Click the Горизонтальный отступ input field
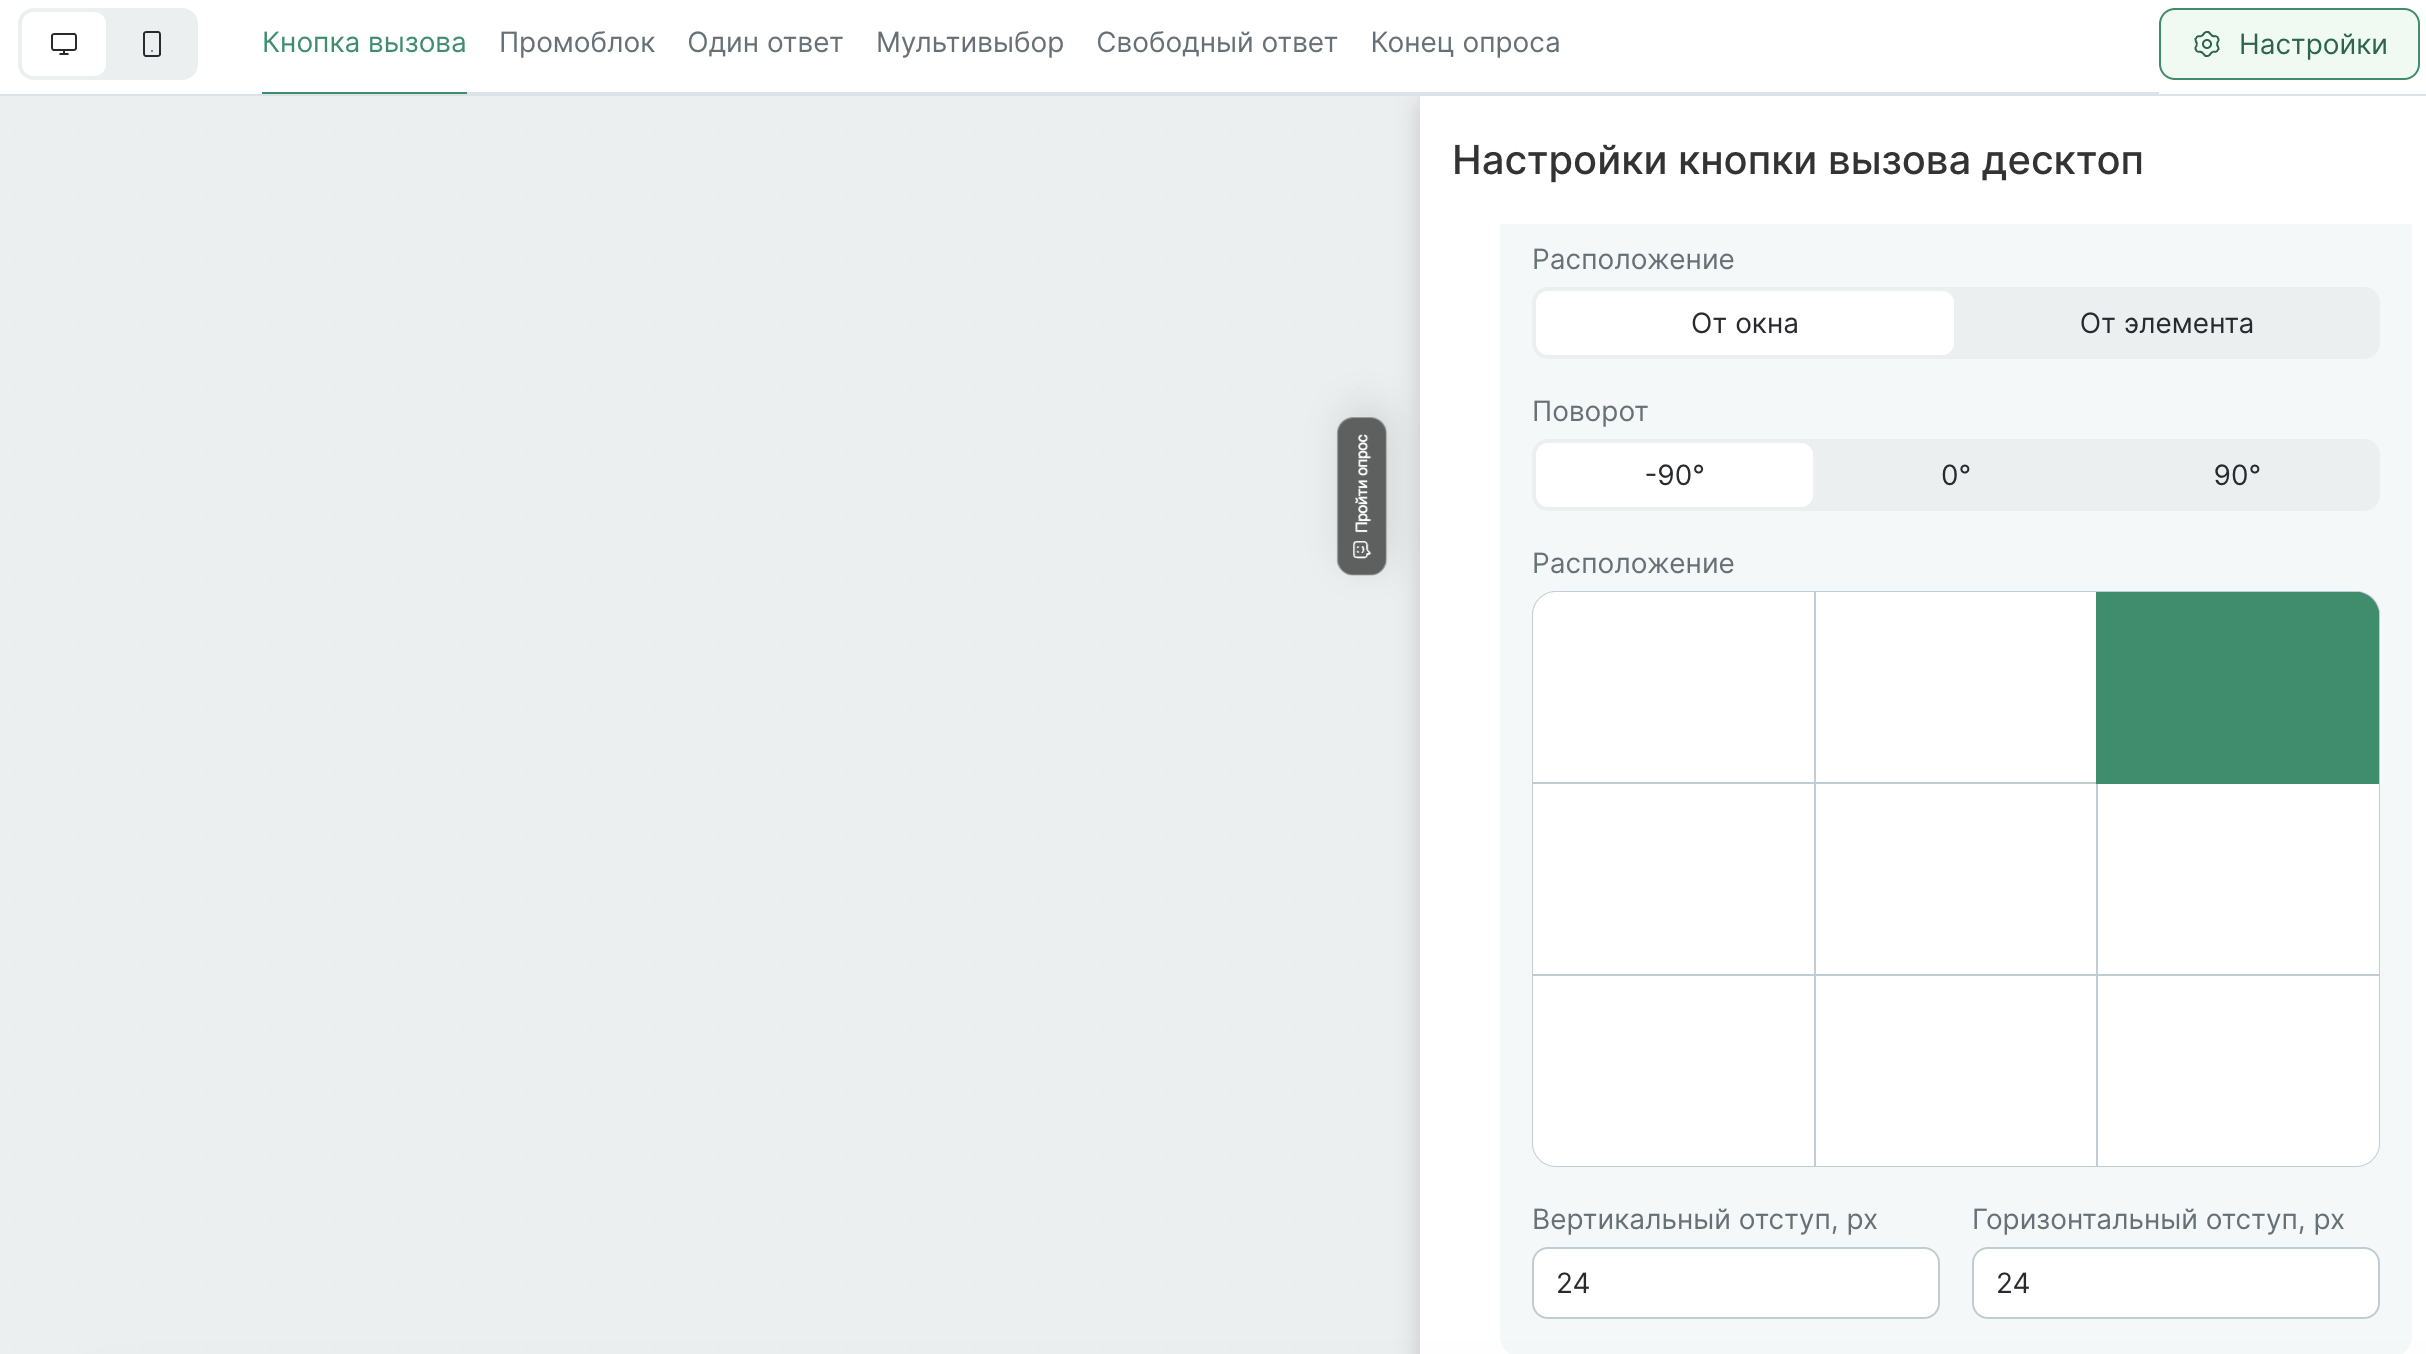The height and width of the screenshot is (1354, 2426). pyautogui.click(x=2175, y=1283)
